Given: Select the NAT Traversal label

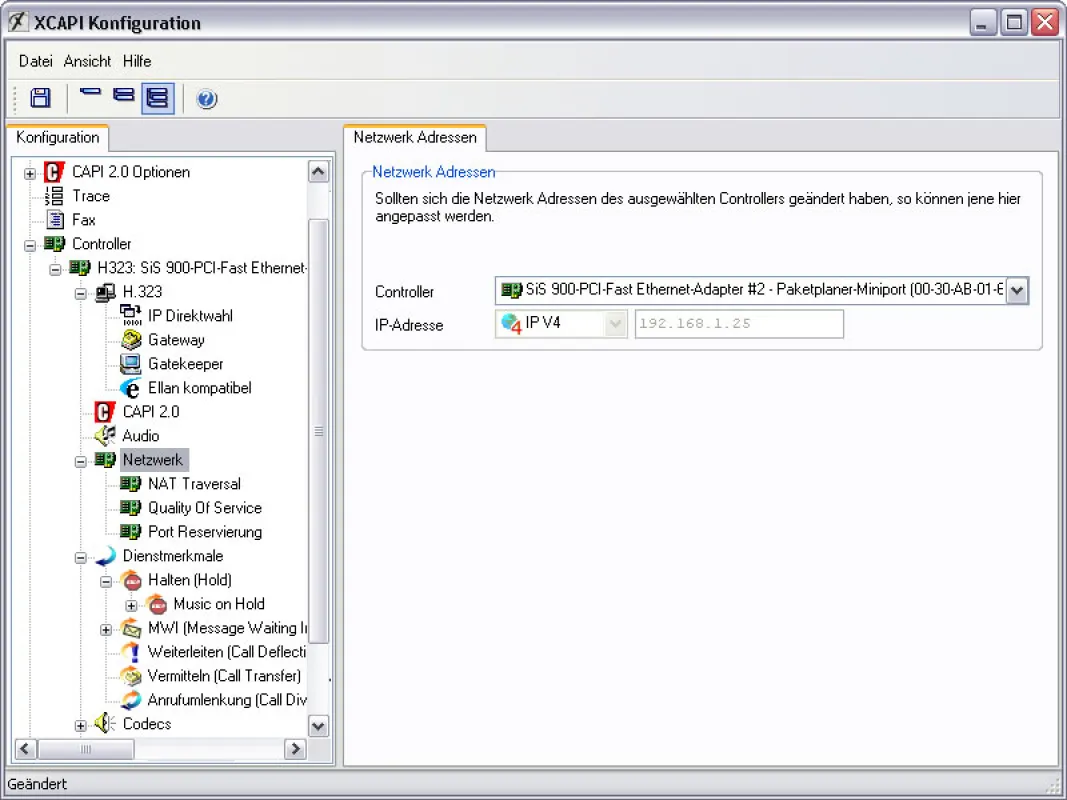Looking at the screenshot, I should coord(194,484).
